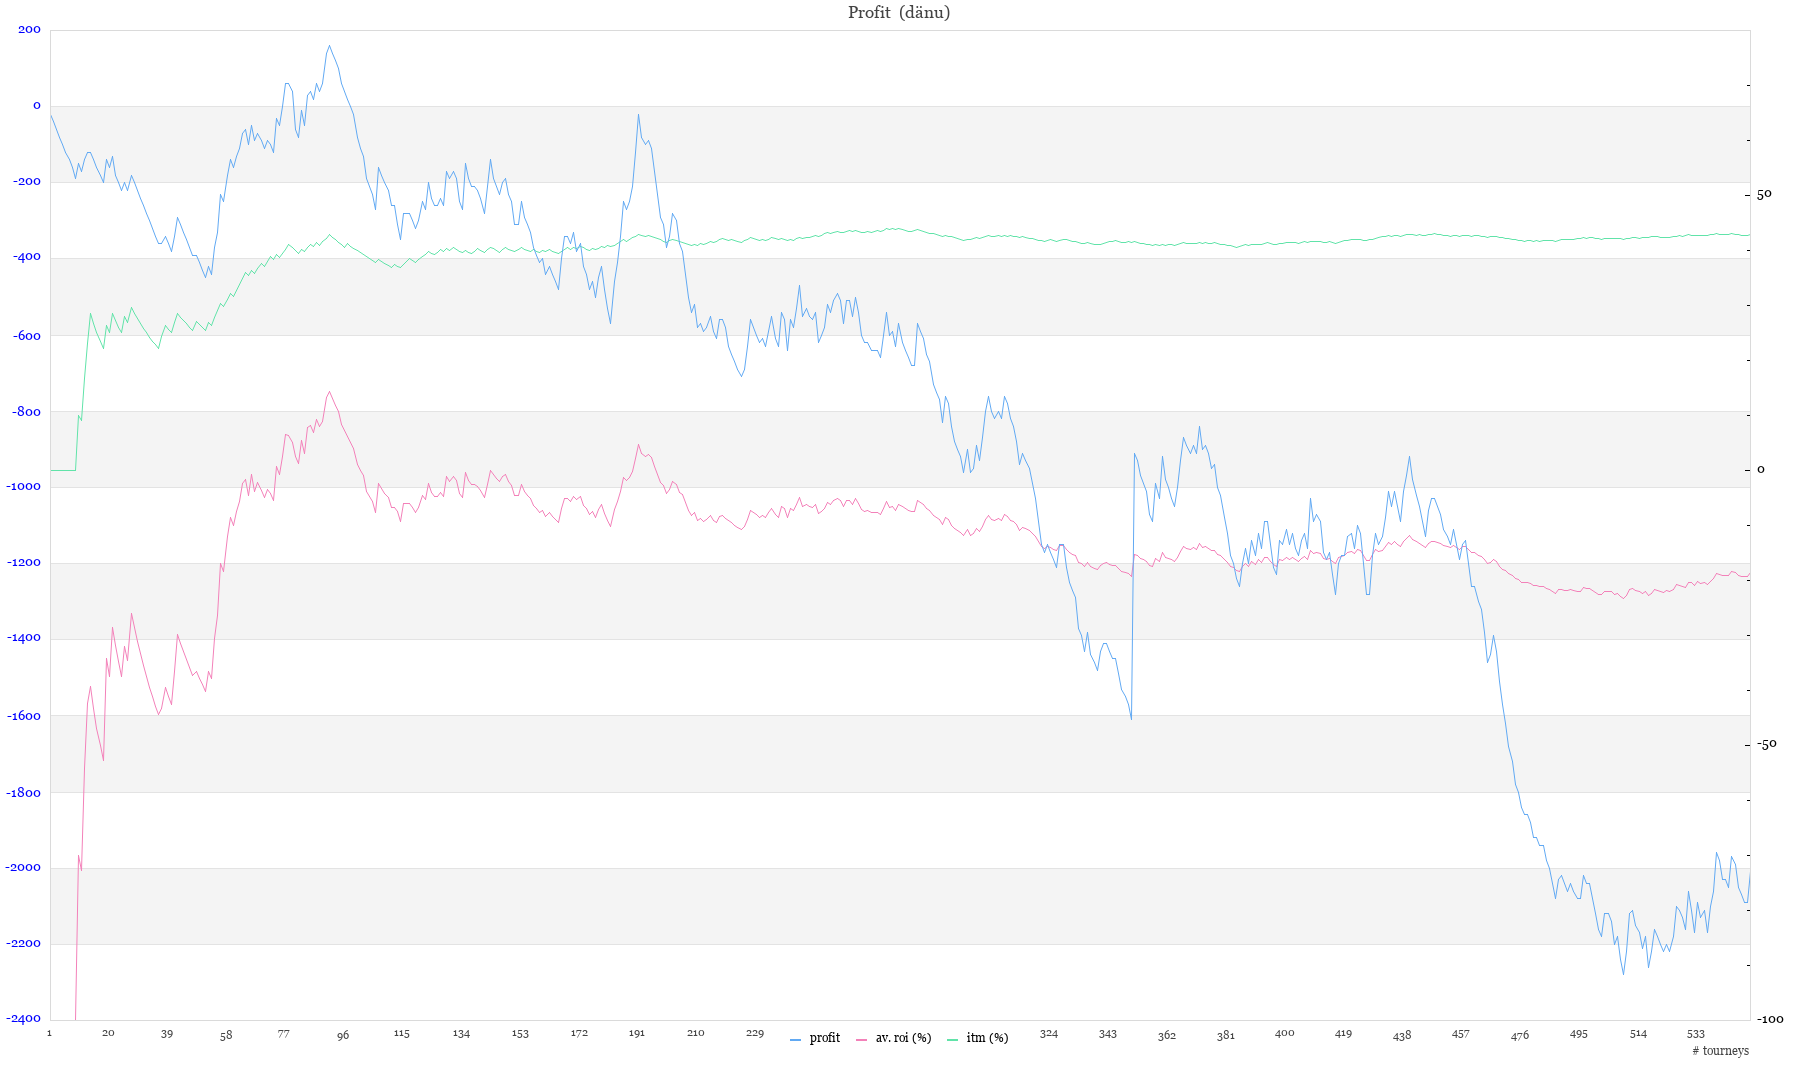Click x-axis tick label 20

pos(108,1034)
